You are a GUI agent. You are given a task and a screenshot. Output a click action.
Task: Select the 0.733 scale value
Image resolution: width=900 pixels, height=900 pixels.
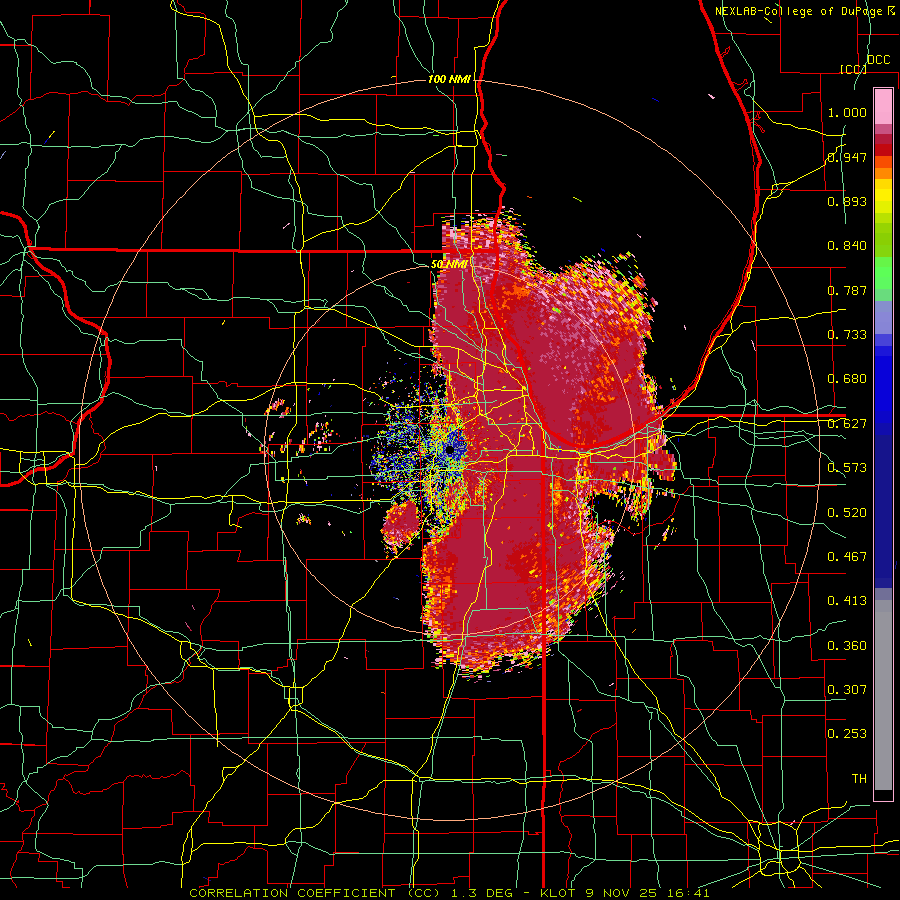tap(847, 335)
